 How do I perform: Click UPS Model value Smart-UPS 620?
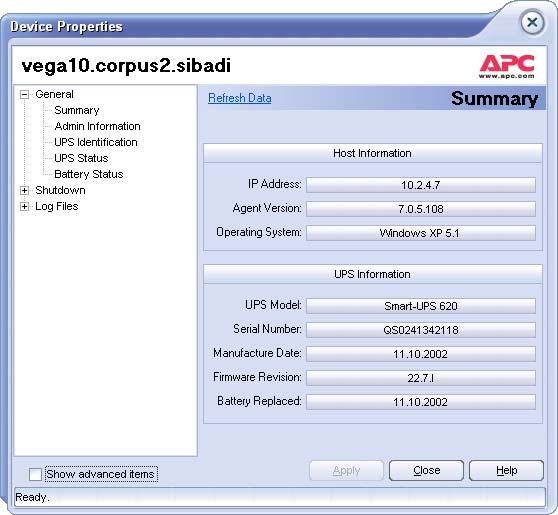pos(421,306)
